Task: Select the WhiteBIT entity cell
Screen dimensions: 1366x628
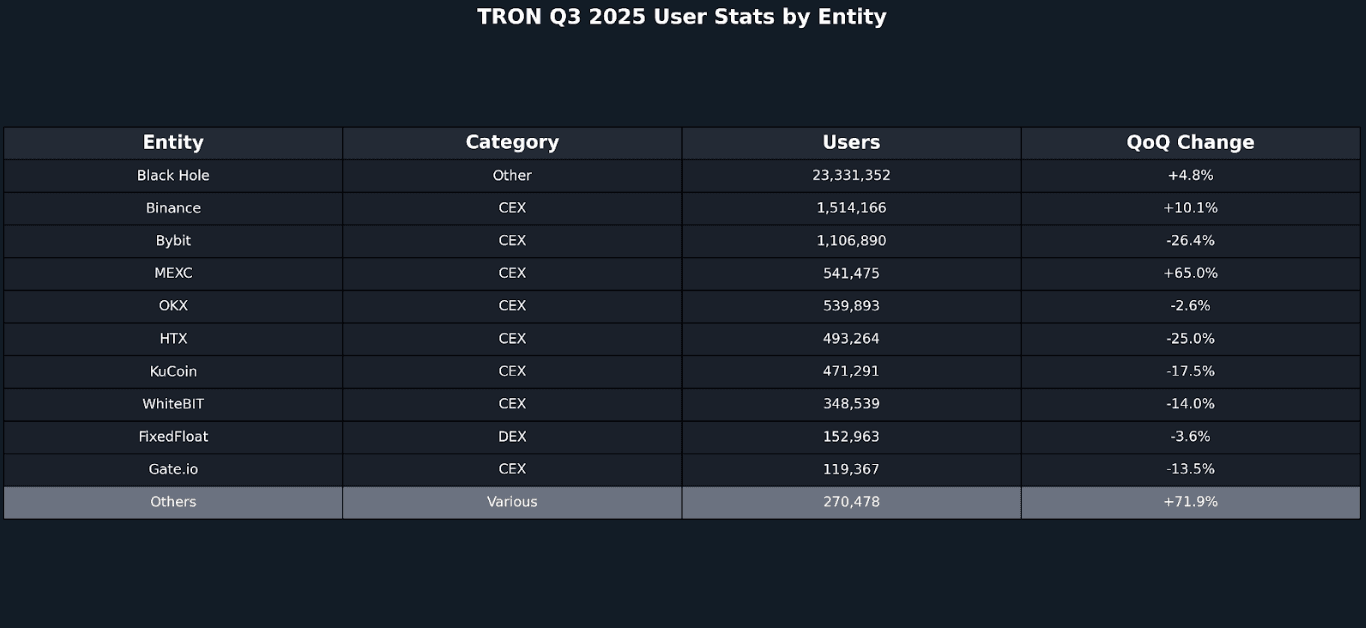Action: point(173,404)
